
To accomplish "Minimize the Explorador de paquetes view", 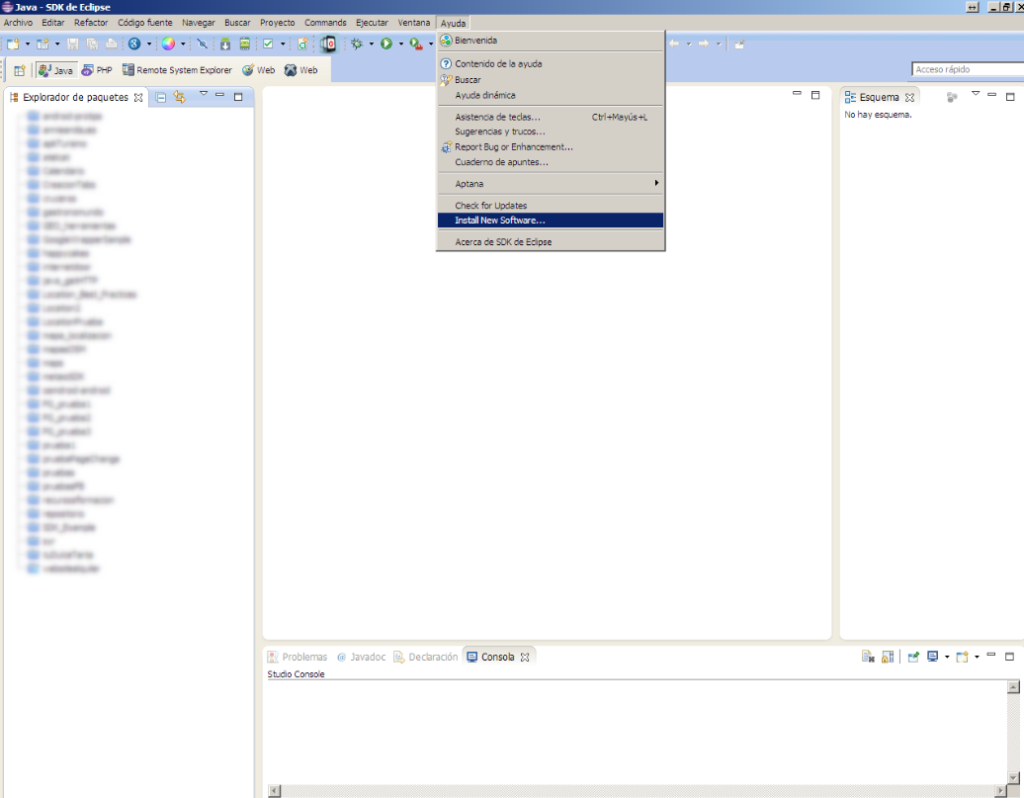I will (220, 95).
